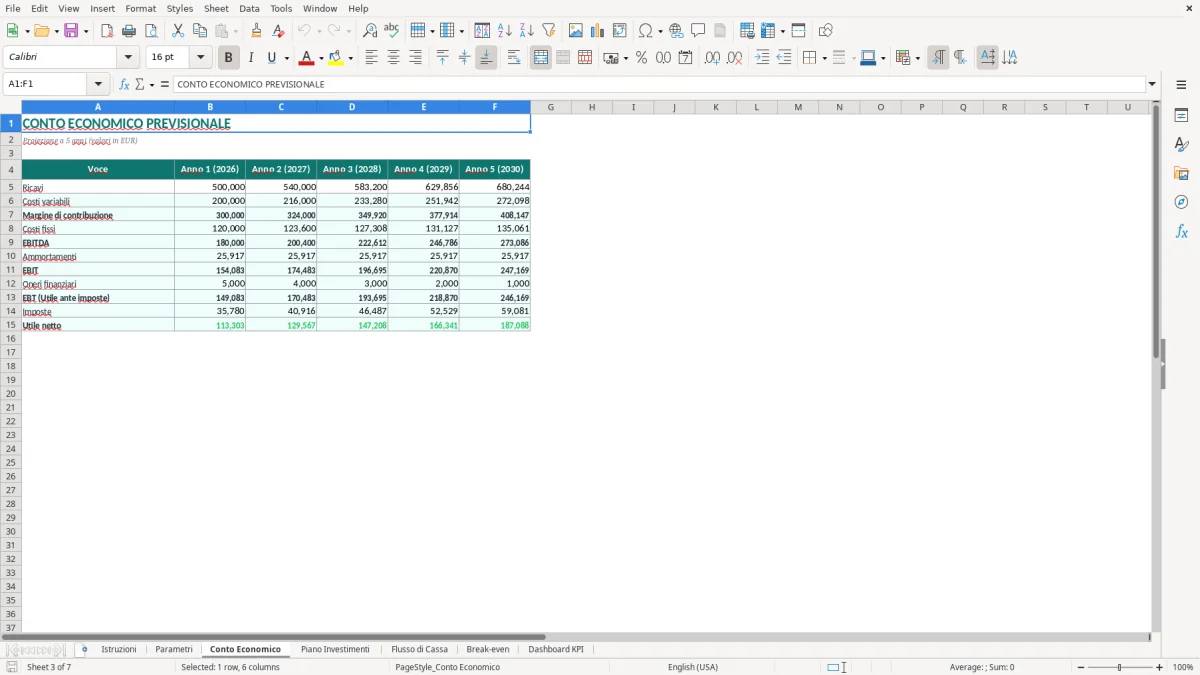Click the formula bar input line
This screenshot has width=1200, height=675.
(x=659, y=85)
